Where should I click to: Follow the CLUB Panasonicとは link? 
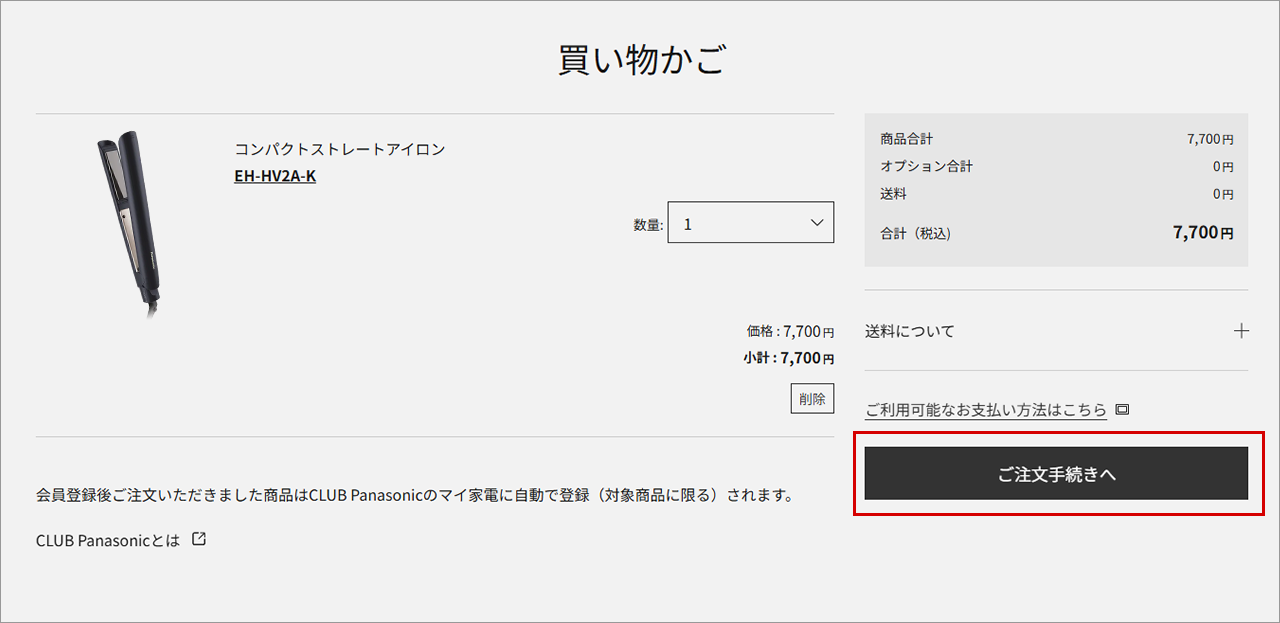coord(108,540)
